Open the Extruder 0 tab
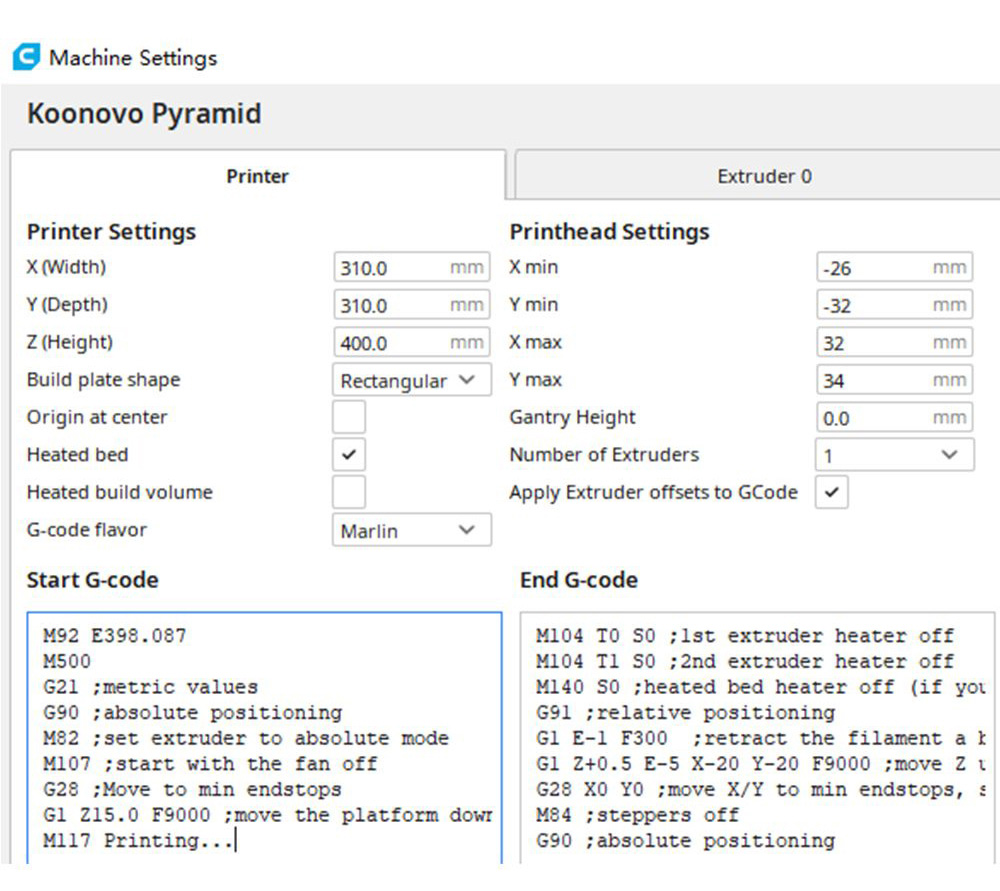The image size is (1000, 891). [x=764, y=176]
